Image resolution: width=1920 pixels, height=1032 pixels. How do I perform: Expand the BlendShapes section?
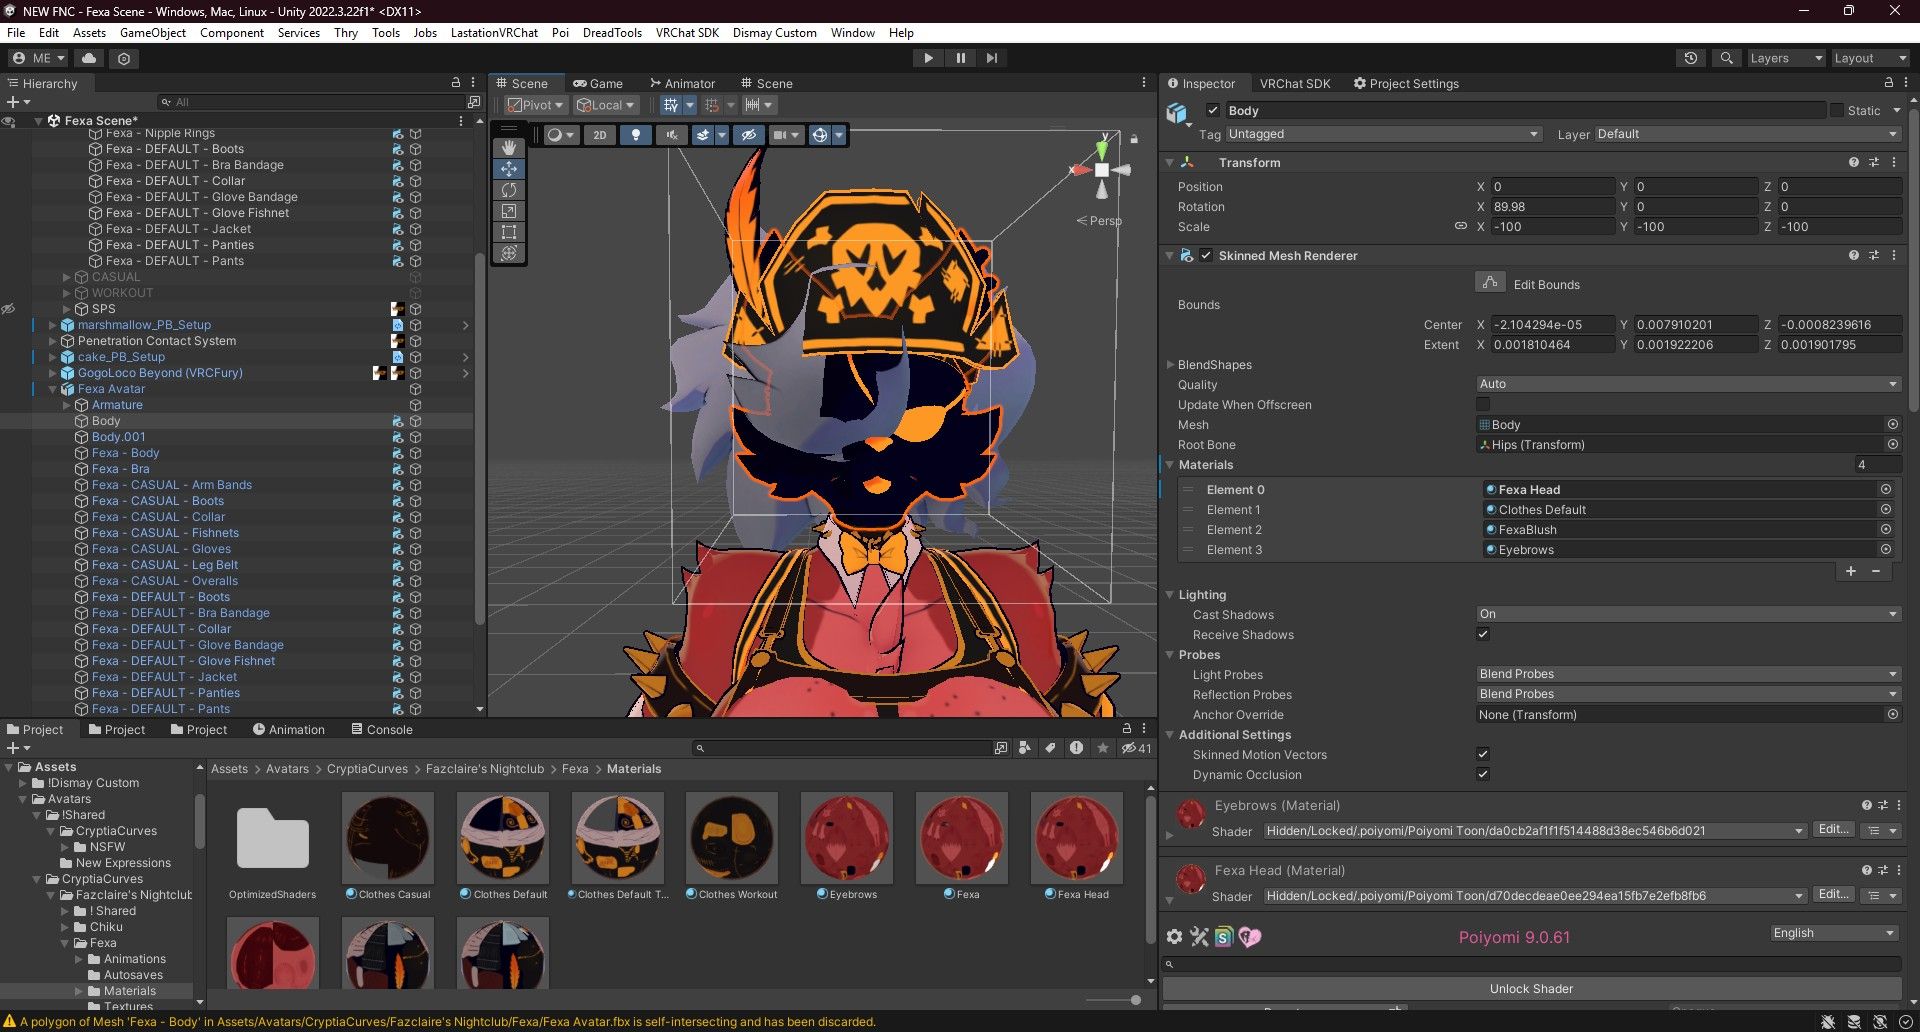click(1170, 365)
